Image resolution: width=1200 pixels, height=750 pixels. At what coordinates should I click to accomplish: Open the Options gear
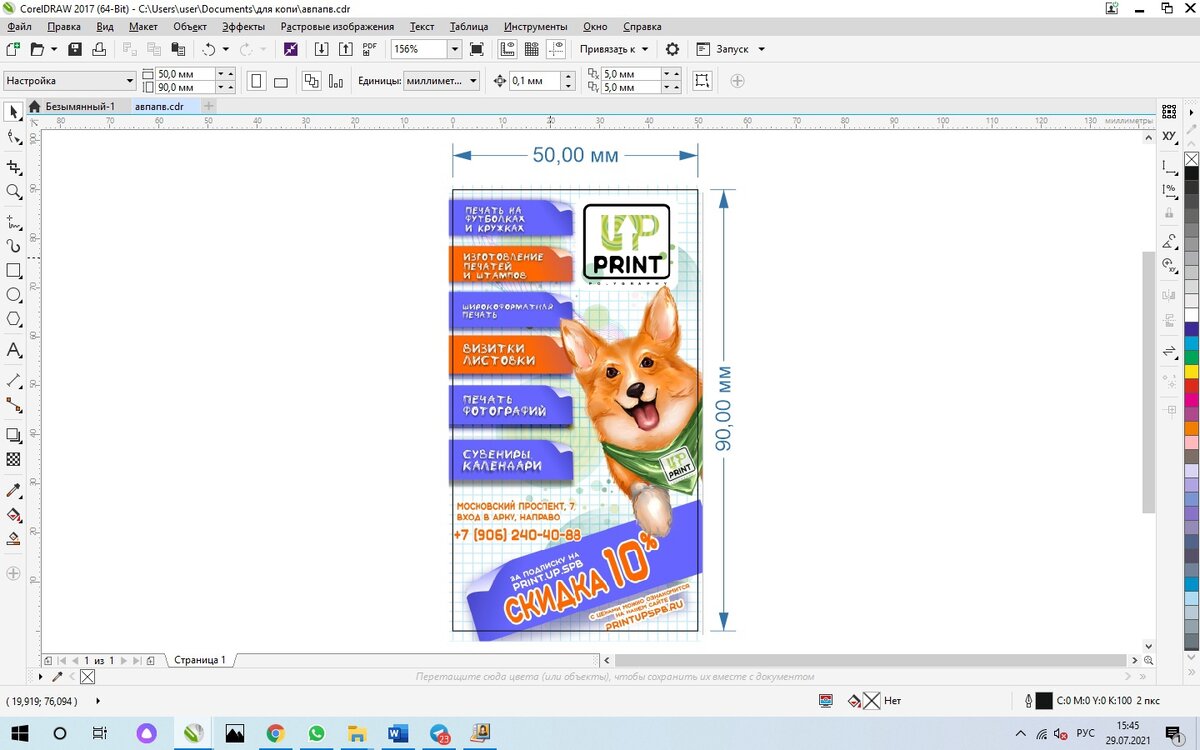coord(672,49)
